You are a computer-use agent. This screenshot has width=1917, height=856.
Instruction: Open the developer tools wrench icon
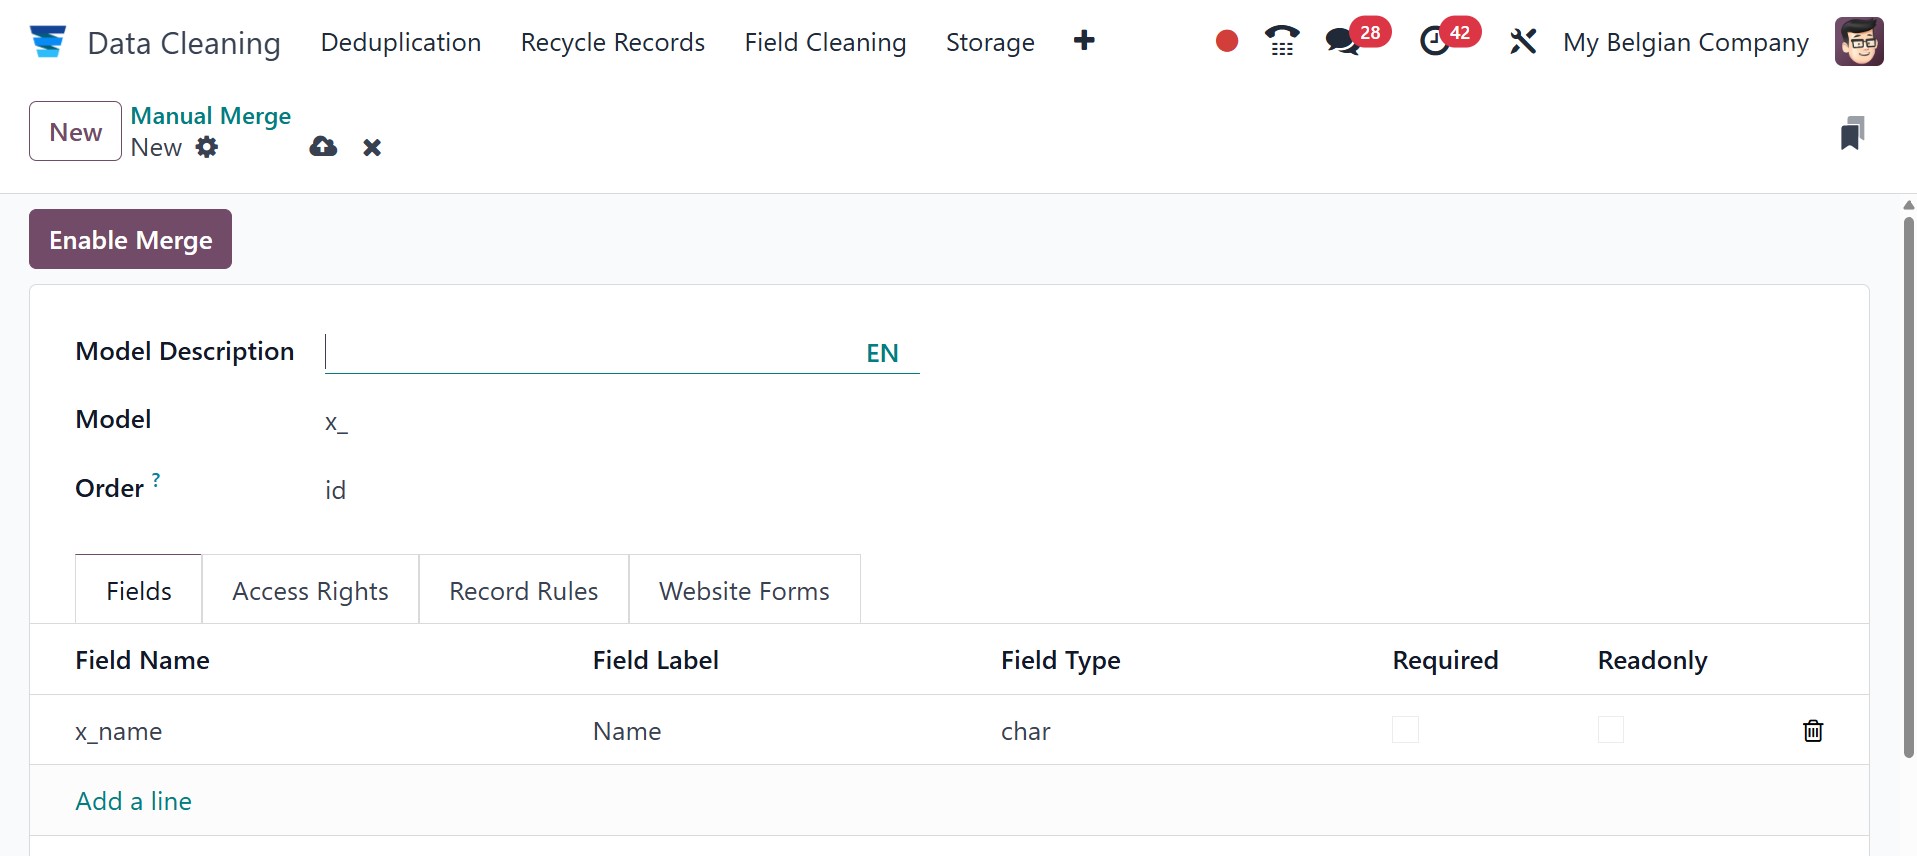(x=1522, y=42)
